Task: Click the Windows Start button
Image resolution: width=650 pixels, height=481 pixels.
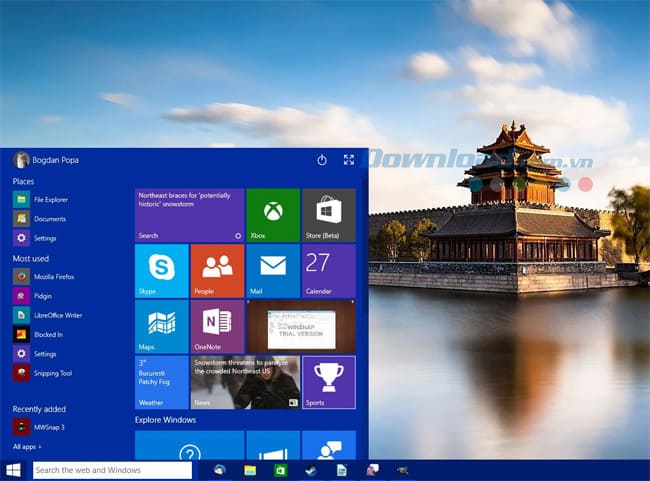Action: tap(14, 469)
